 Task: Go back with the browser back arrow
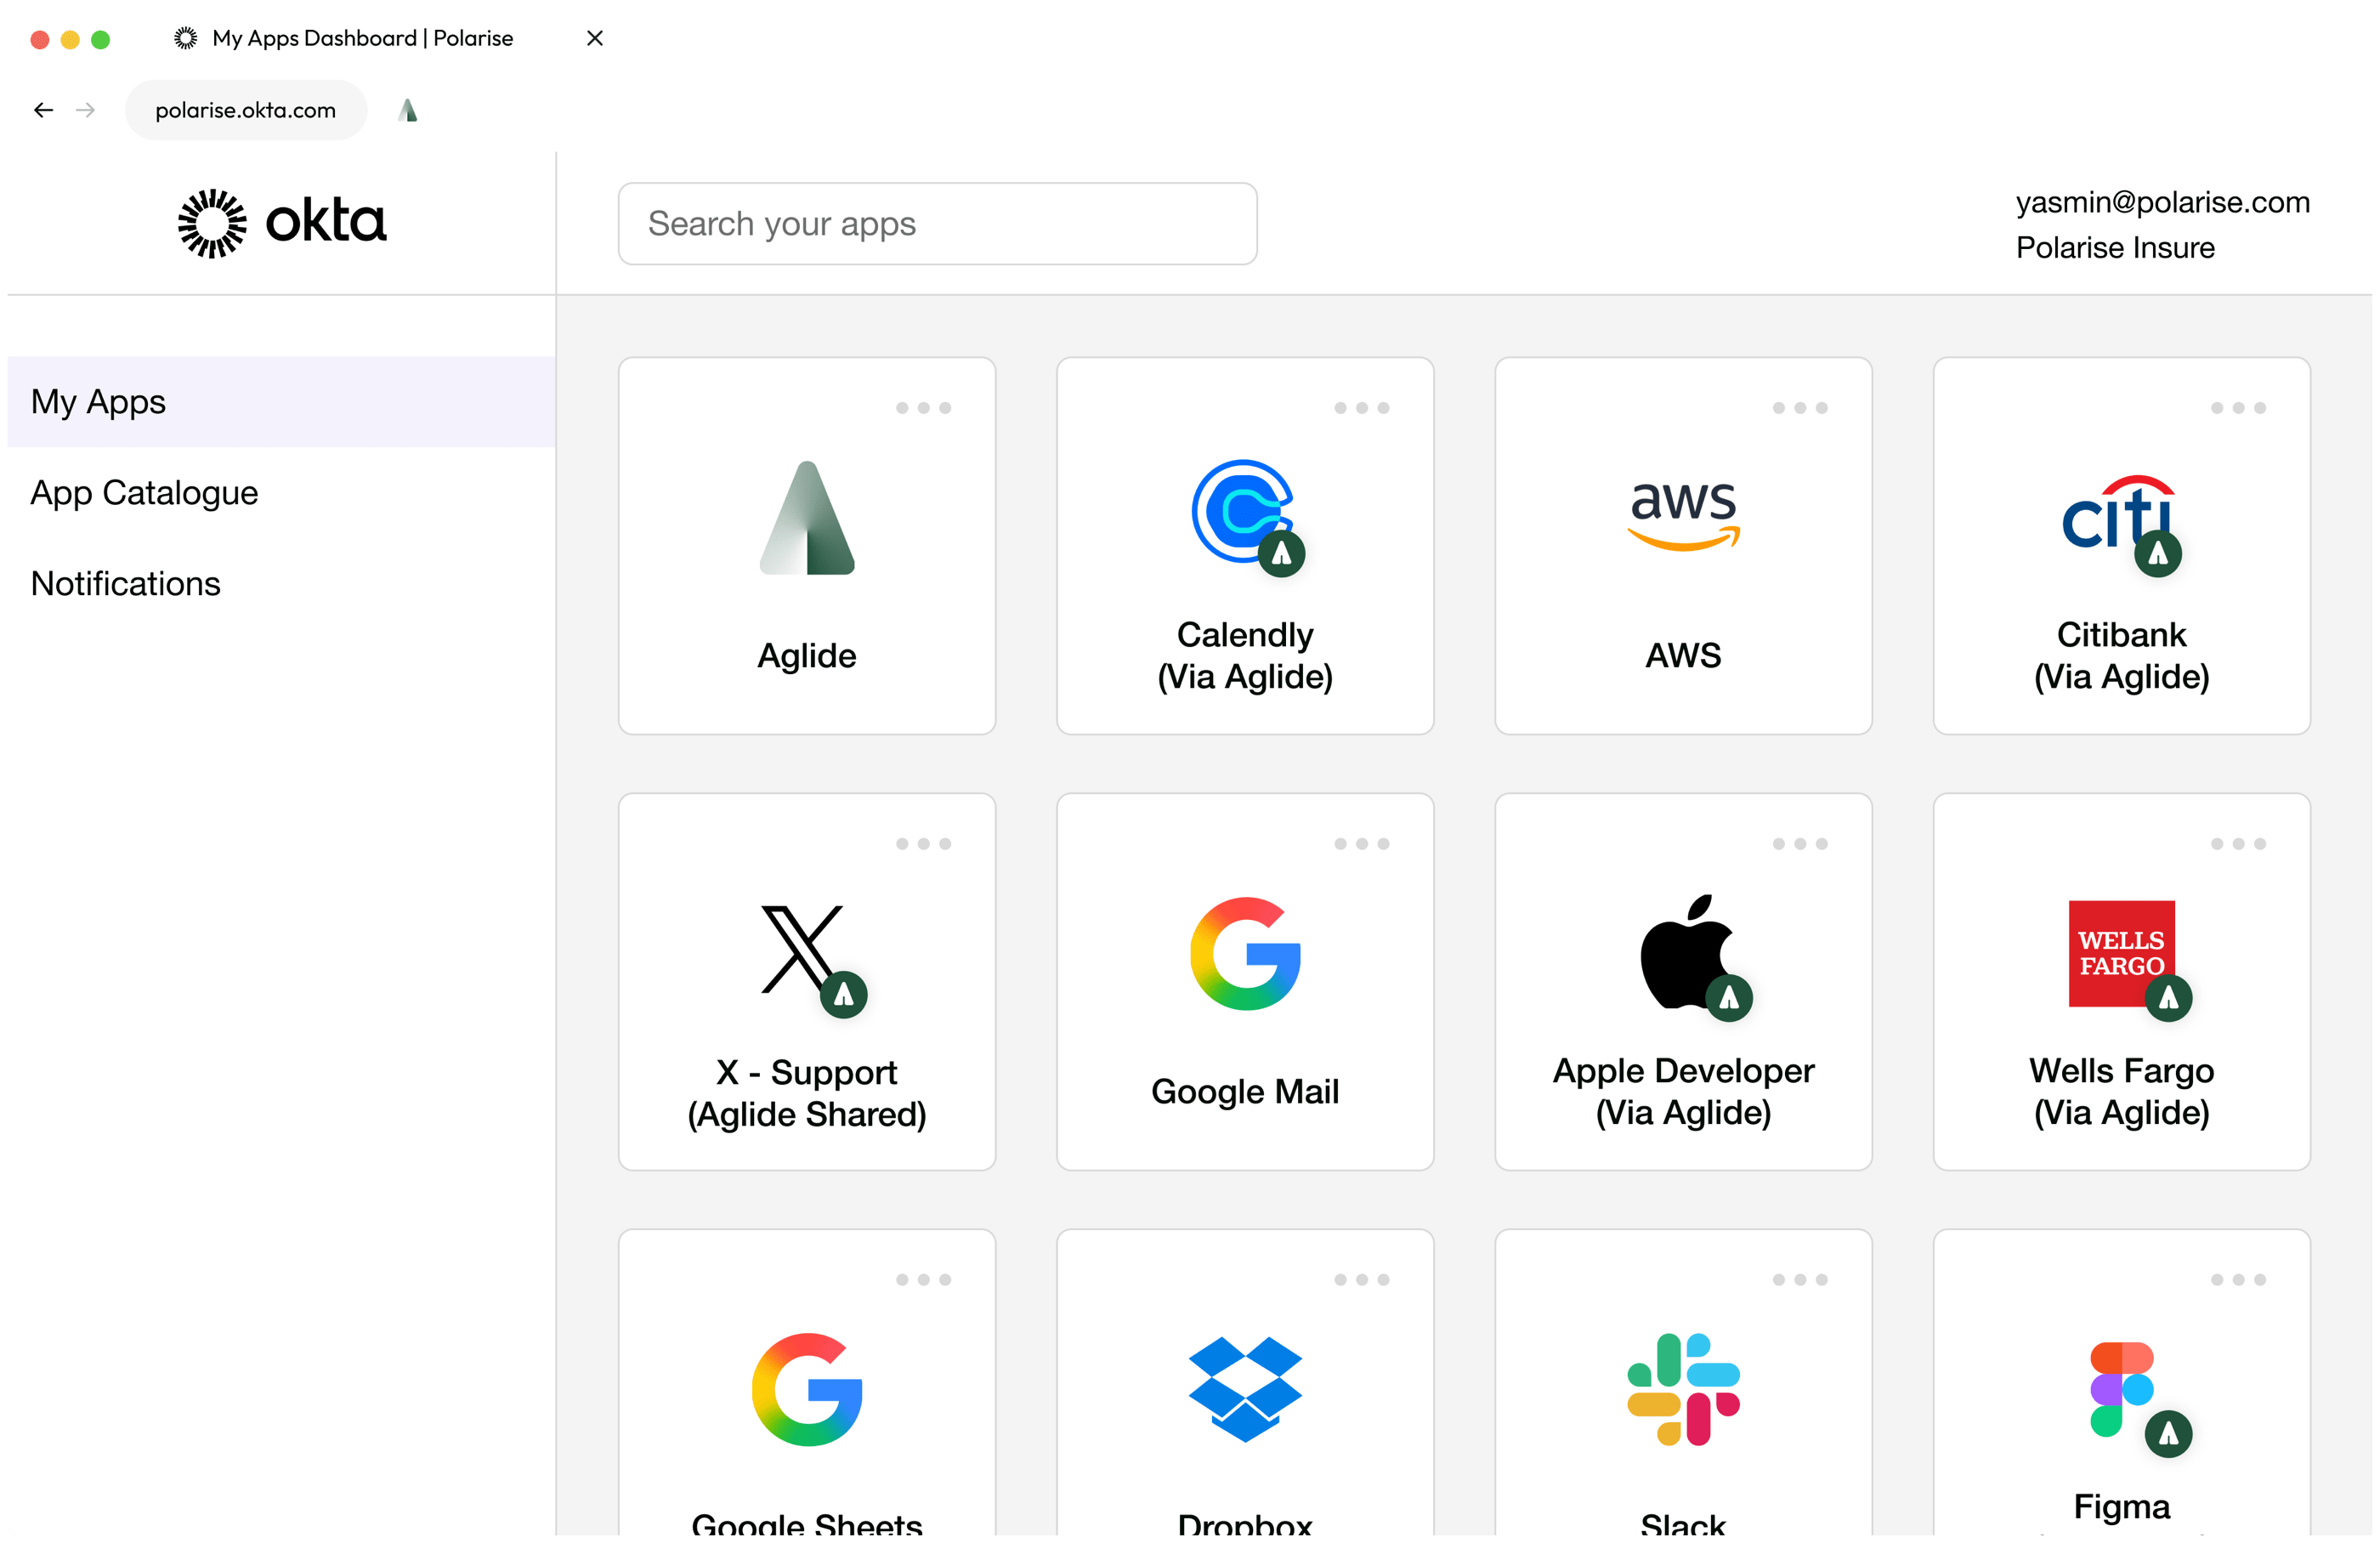[x=43, y=110]
